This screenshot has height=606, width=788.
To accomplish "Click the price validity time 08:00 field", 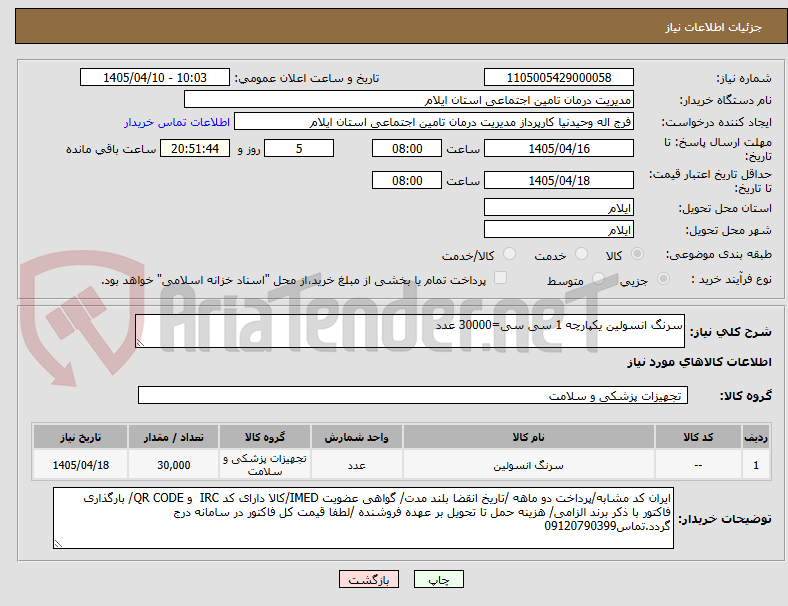I will coord(407,180).
